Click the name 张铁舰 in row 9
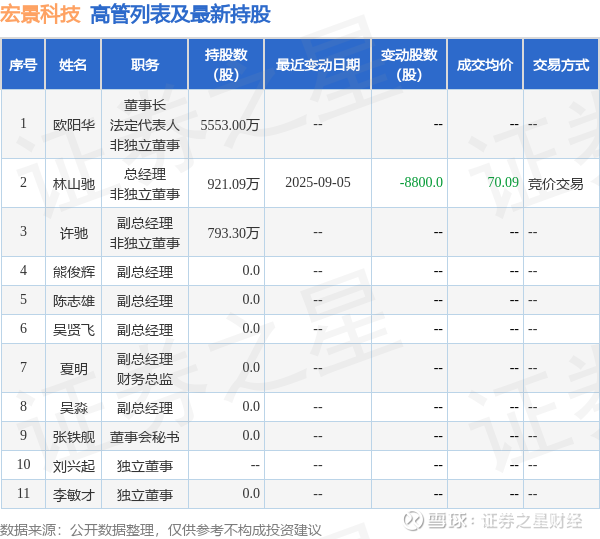 (x=73, y=437)
